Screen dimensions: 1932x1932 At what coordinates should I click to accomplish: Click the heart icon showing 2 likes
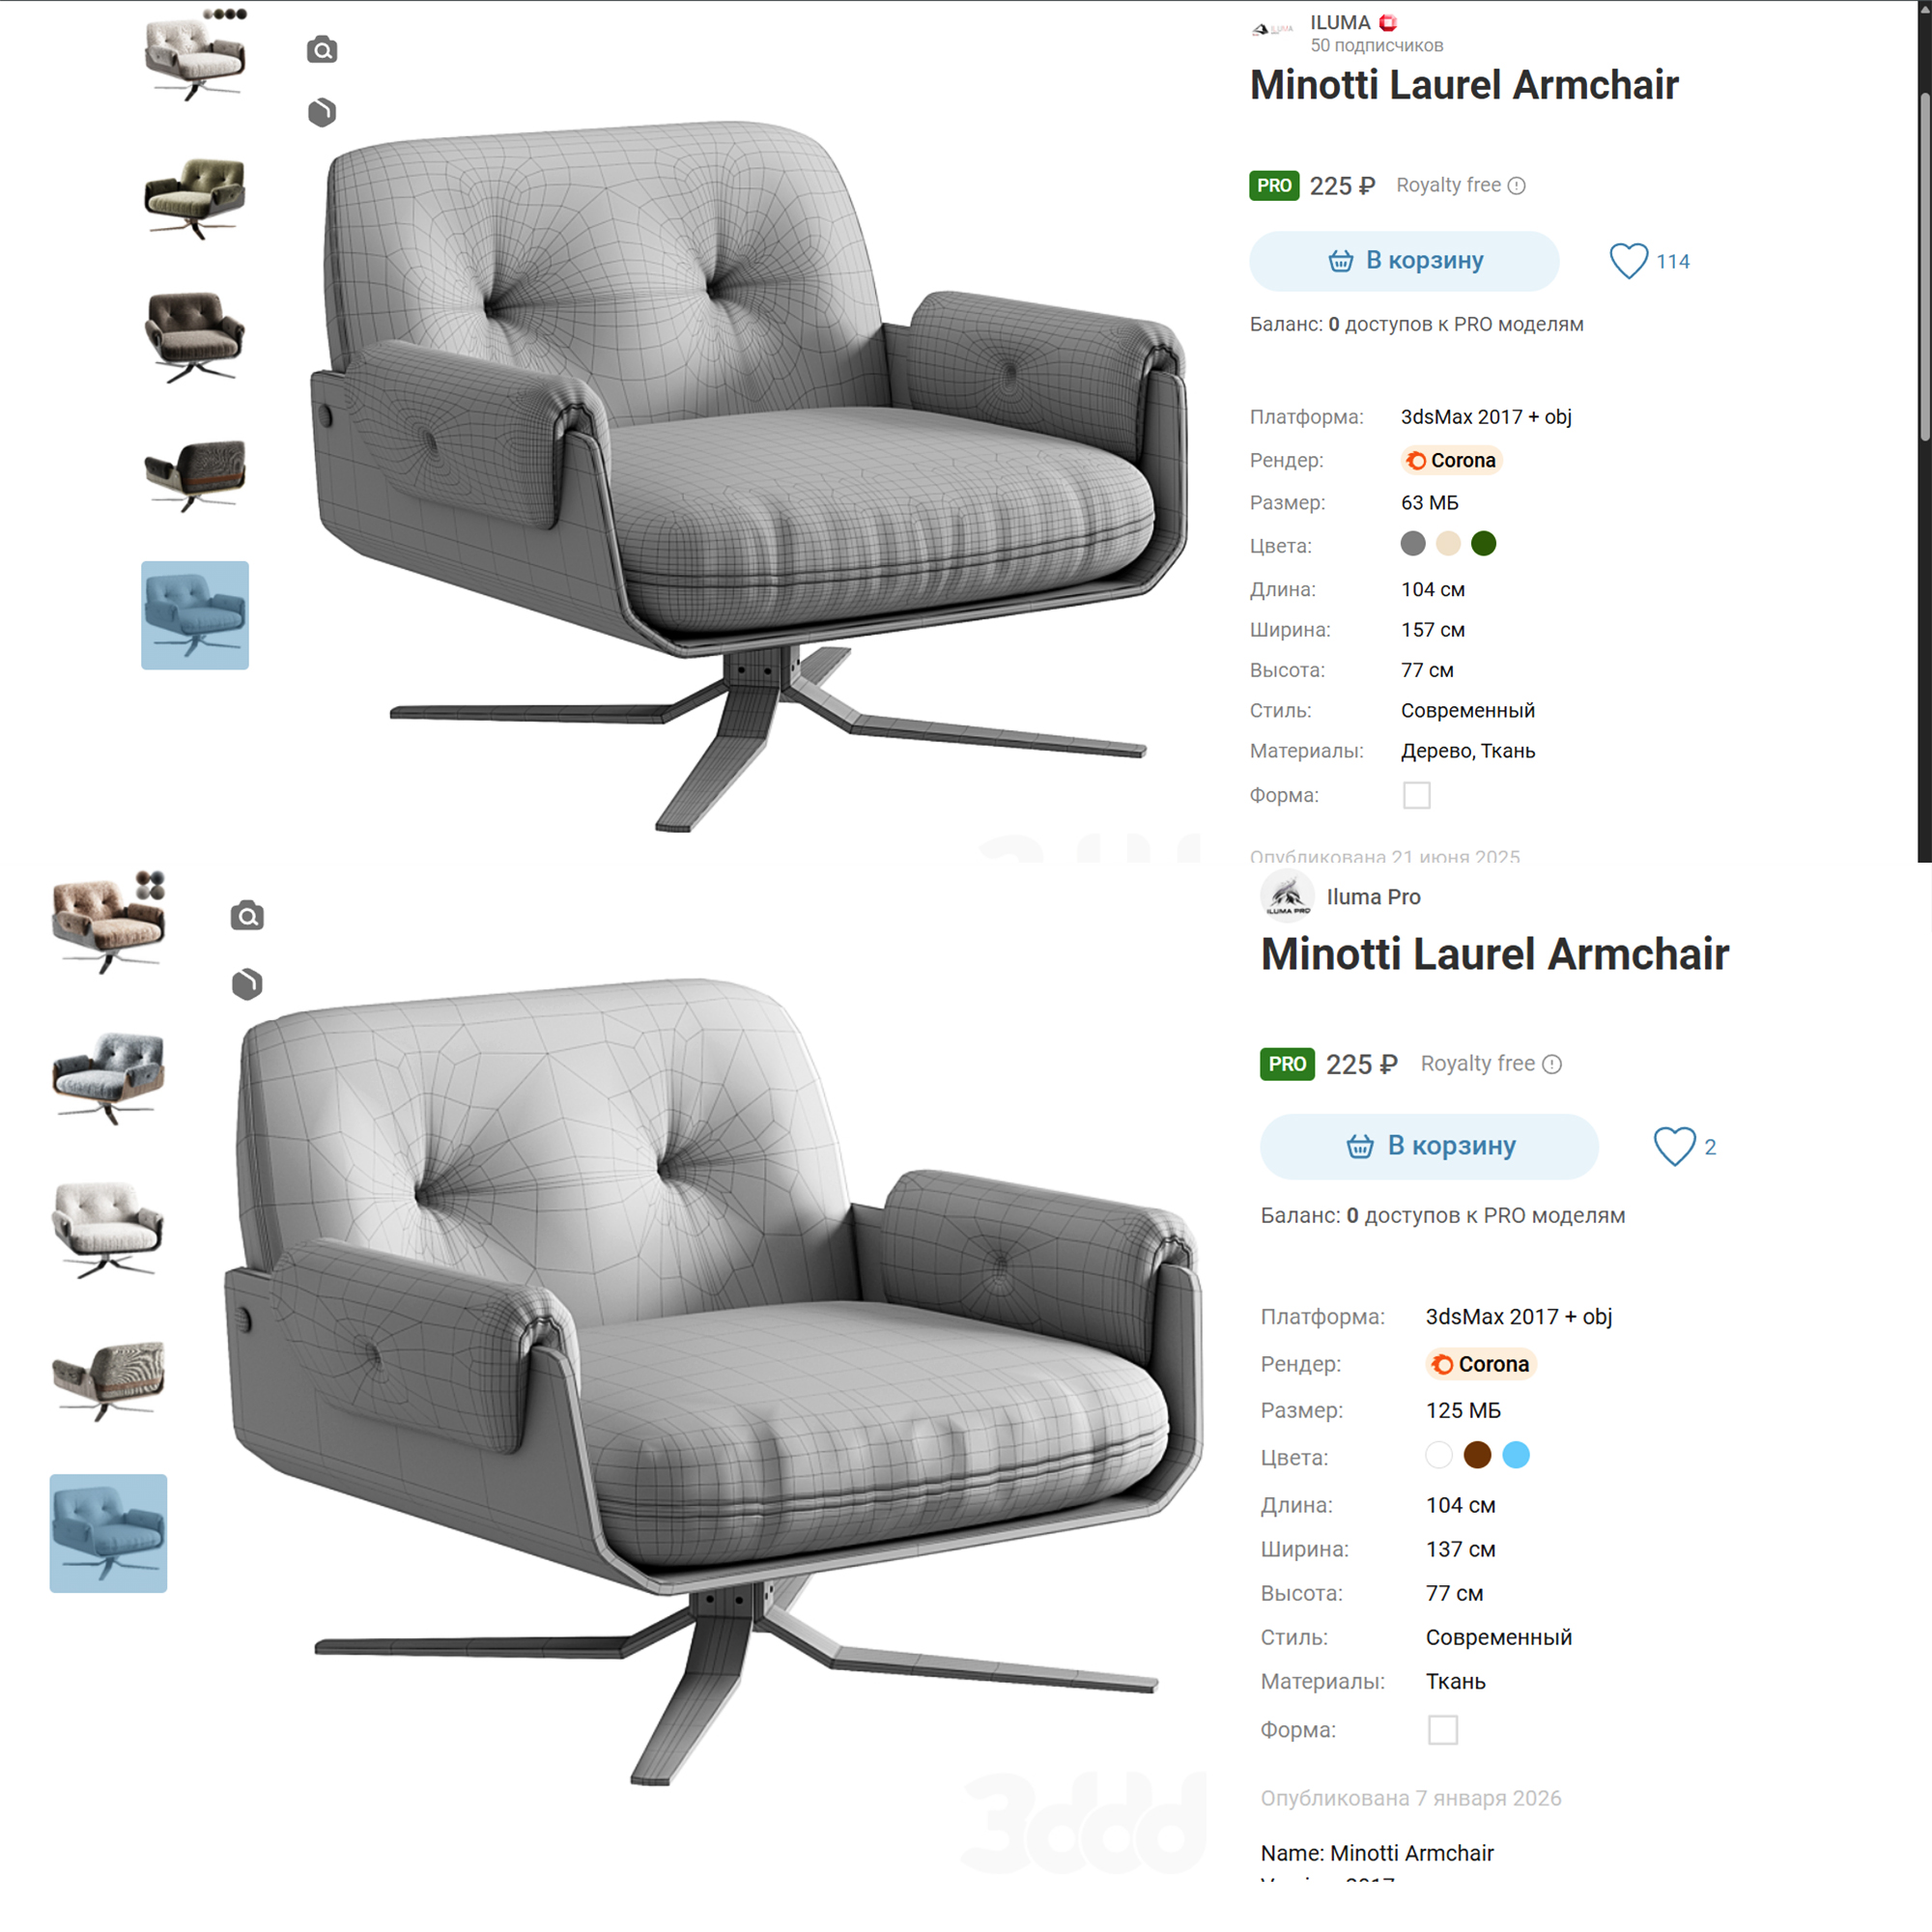click(x=1674, y=1146)
